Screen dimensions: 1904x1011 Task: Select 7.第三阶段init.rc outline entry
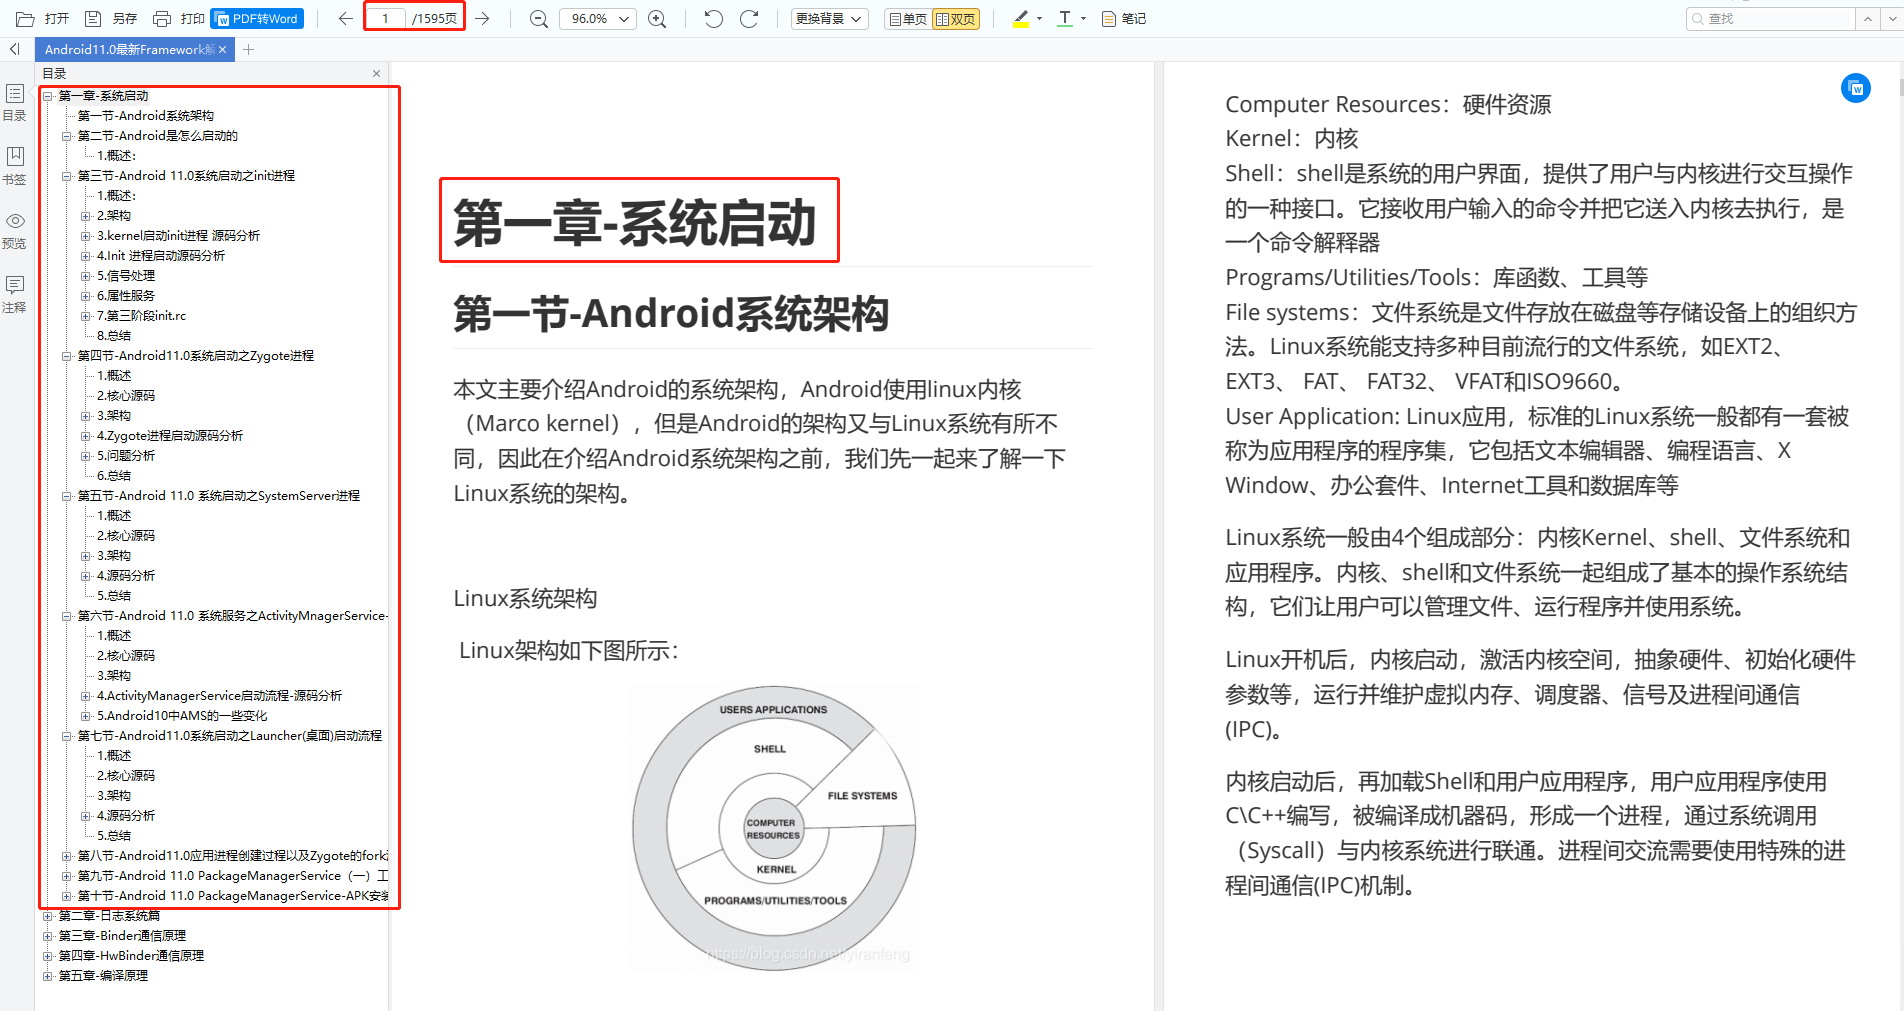click(x=141, y=316)
